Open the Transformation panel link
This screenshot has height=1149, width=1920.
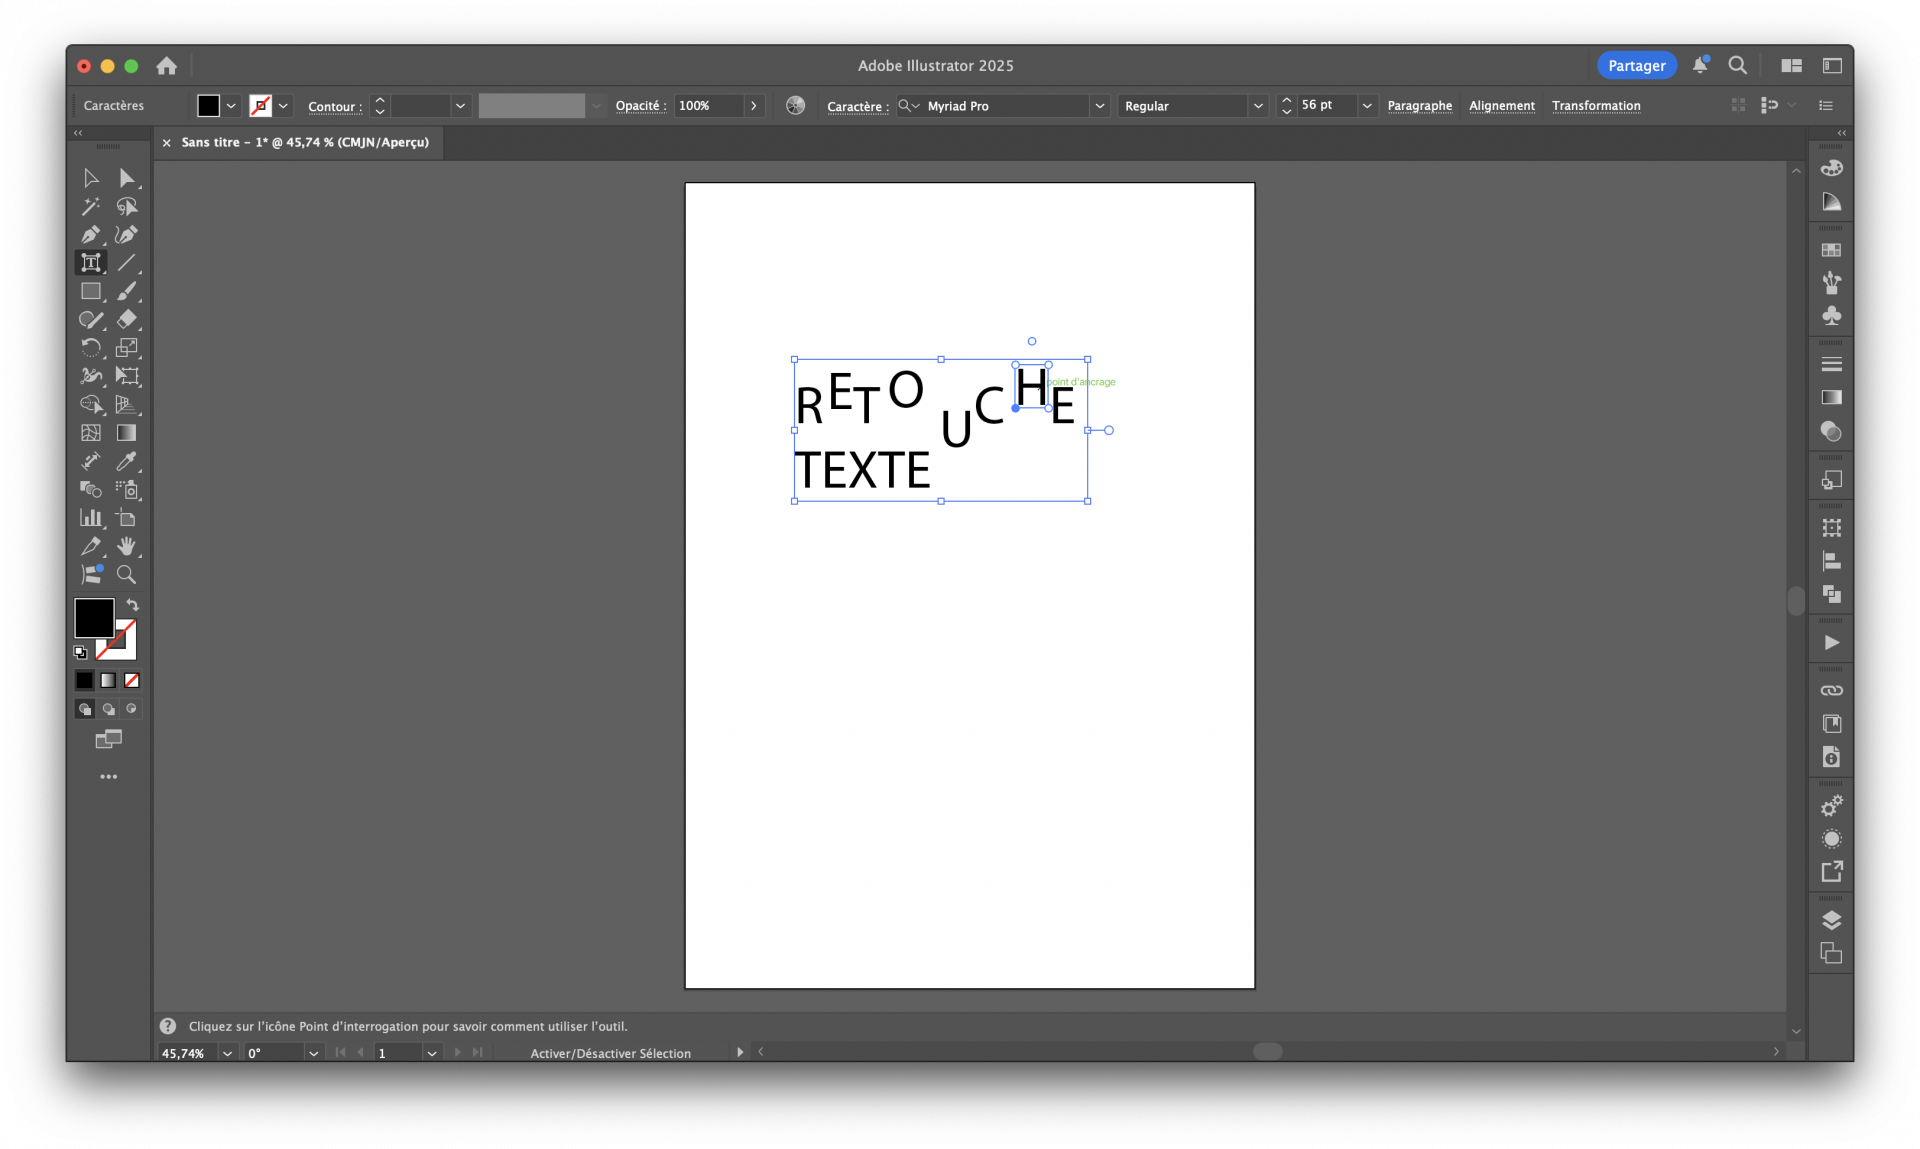pos(1596,105)
